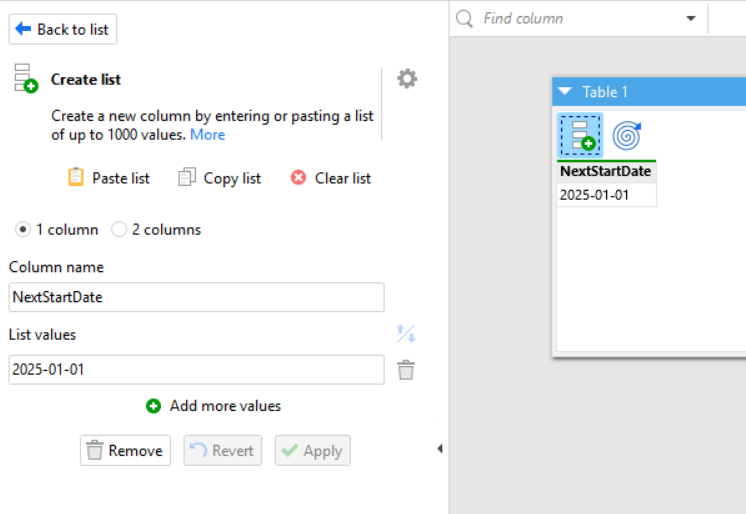Click the green Add more values icon
This screenshot has height=514, width=746.
[x=153, y=406]
